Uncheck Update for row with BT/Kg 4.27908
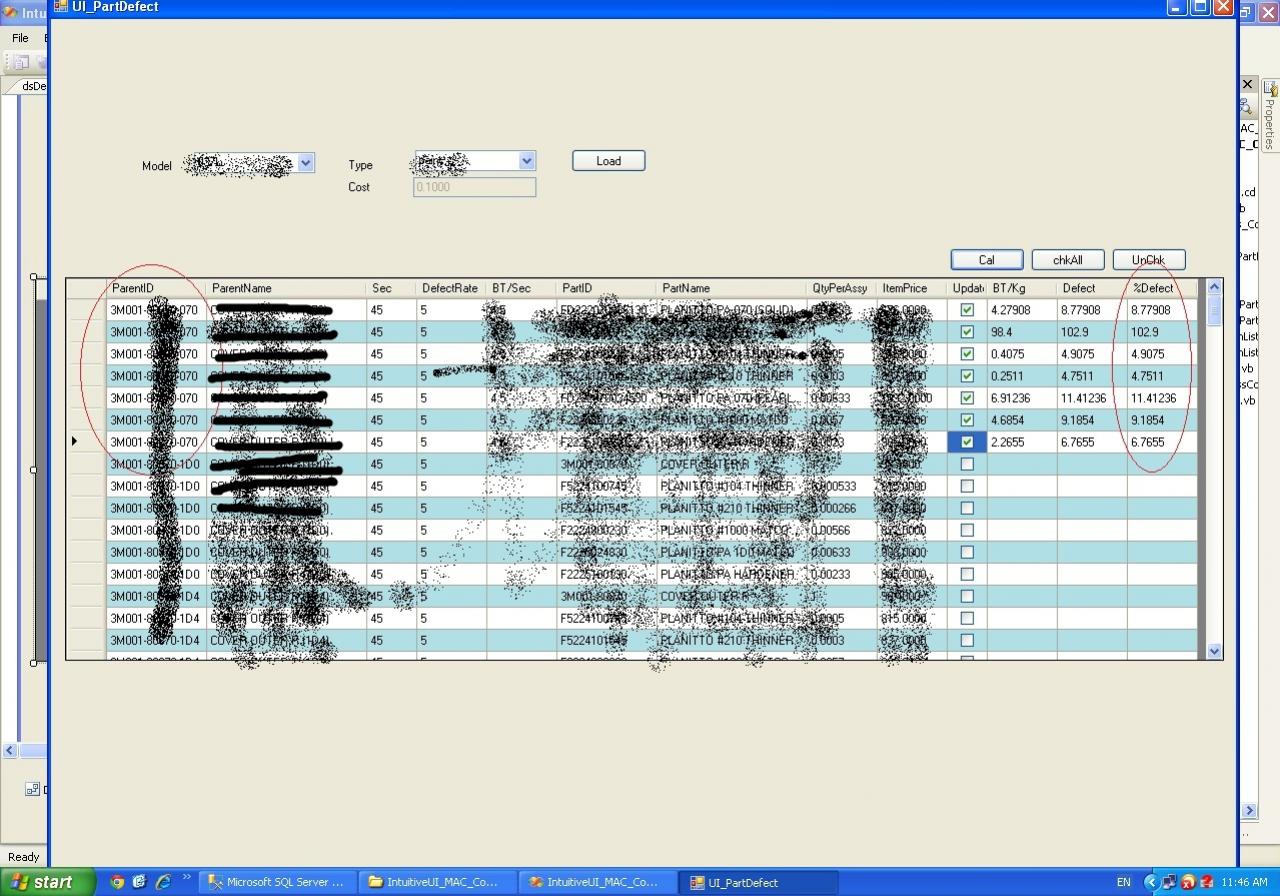This screenshot has height=896, width=1280. tap(967, 310)
